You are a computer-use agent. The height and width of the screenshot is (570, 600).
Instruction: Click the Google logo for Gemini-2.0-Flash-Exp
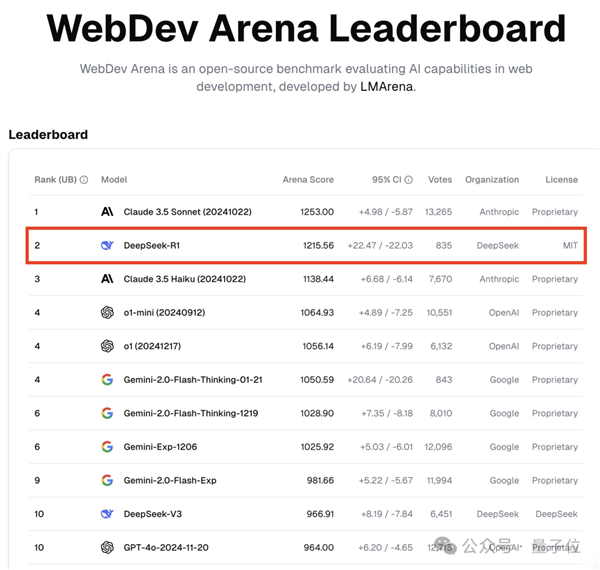click(x=107, y=480)
